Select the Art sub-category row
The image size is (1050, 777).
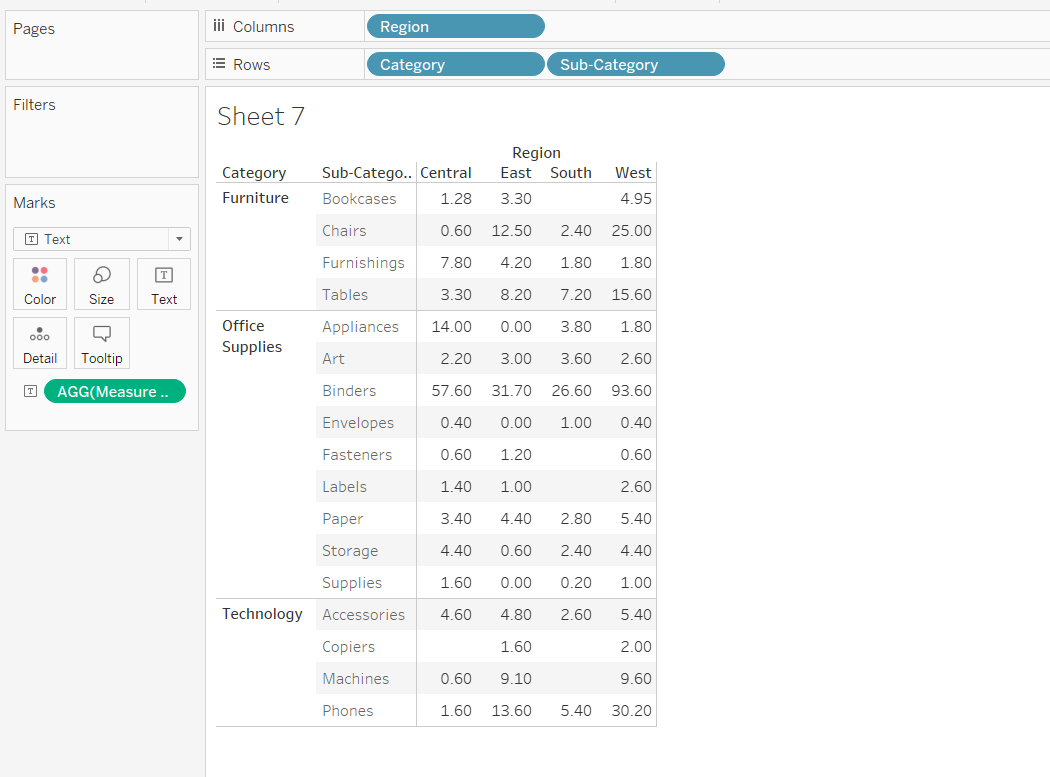pos(333,359)
